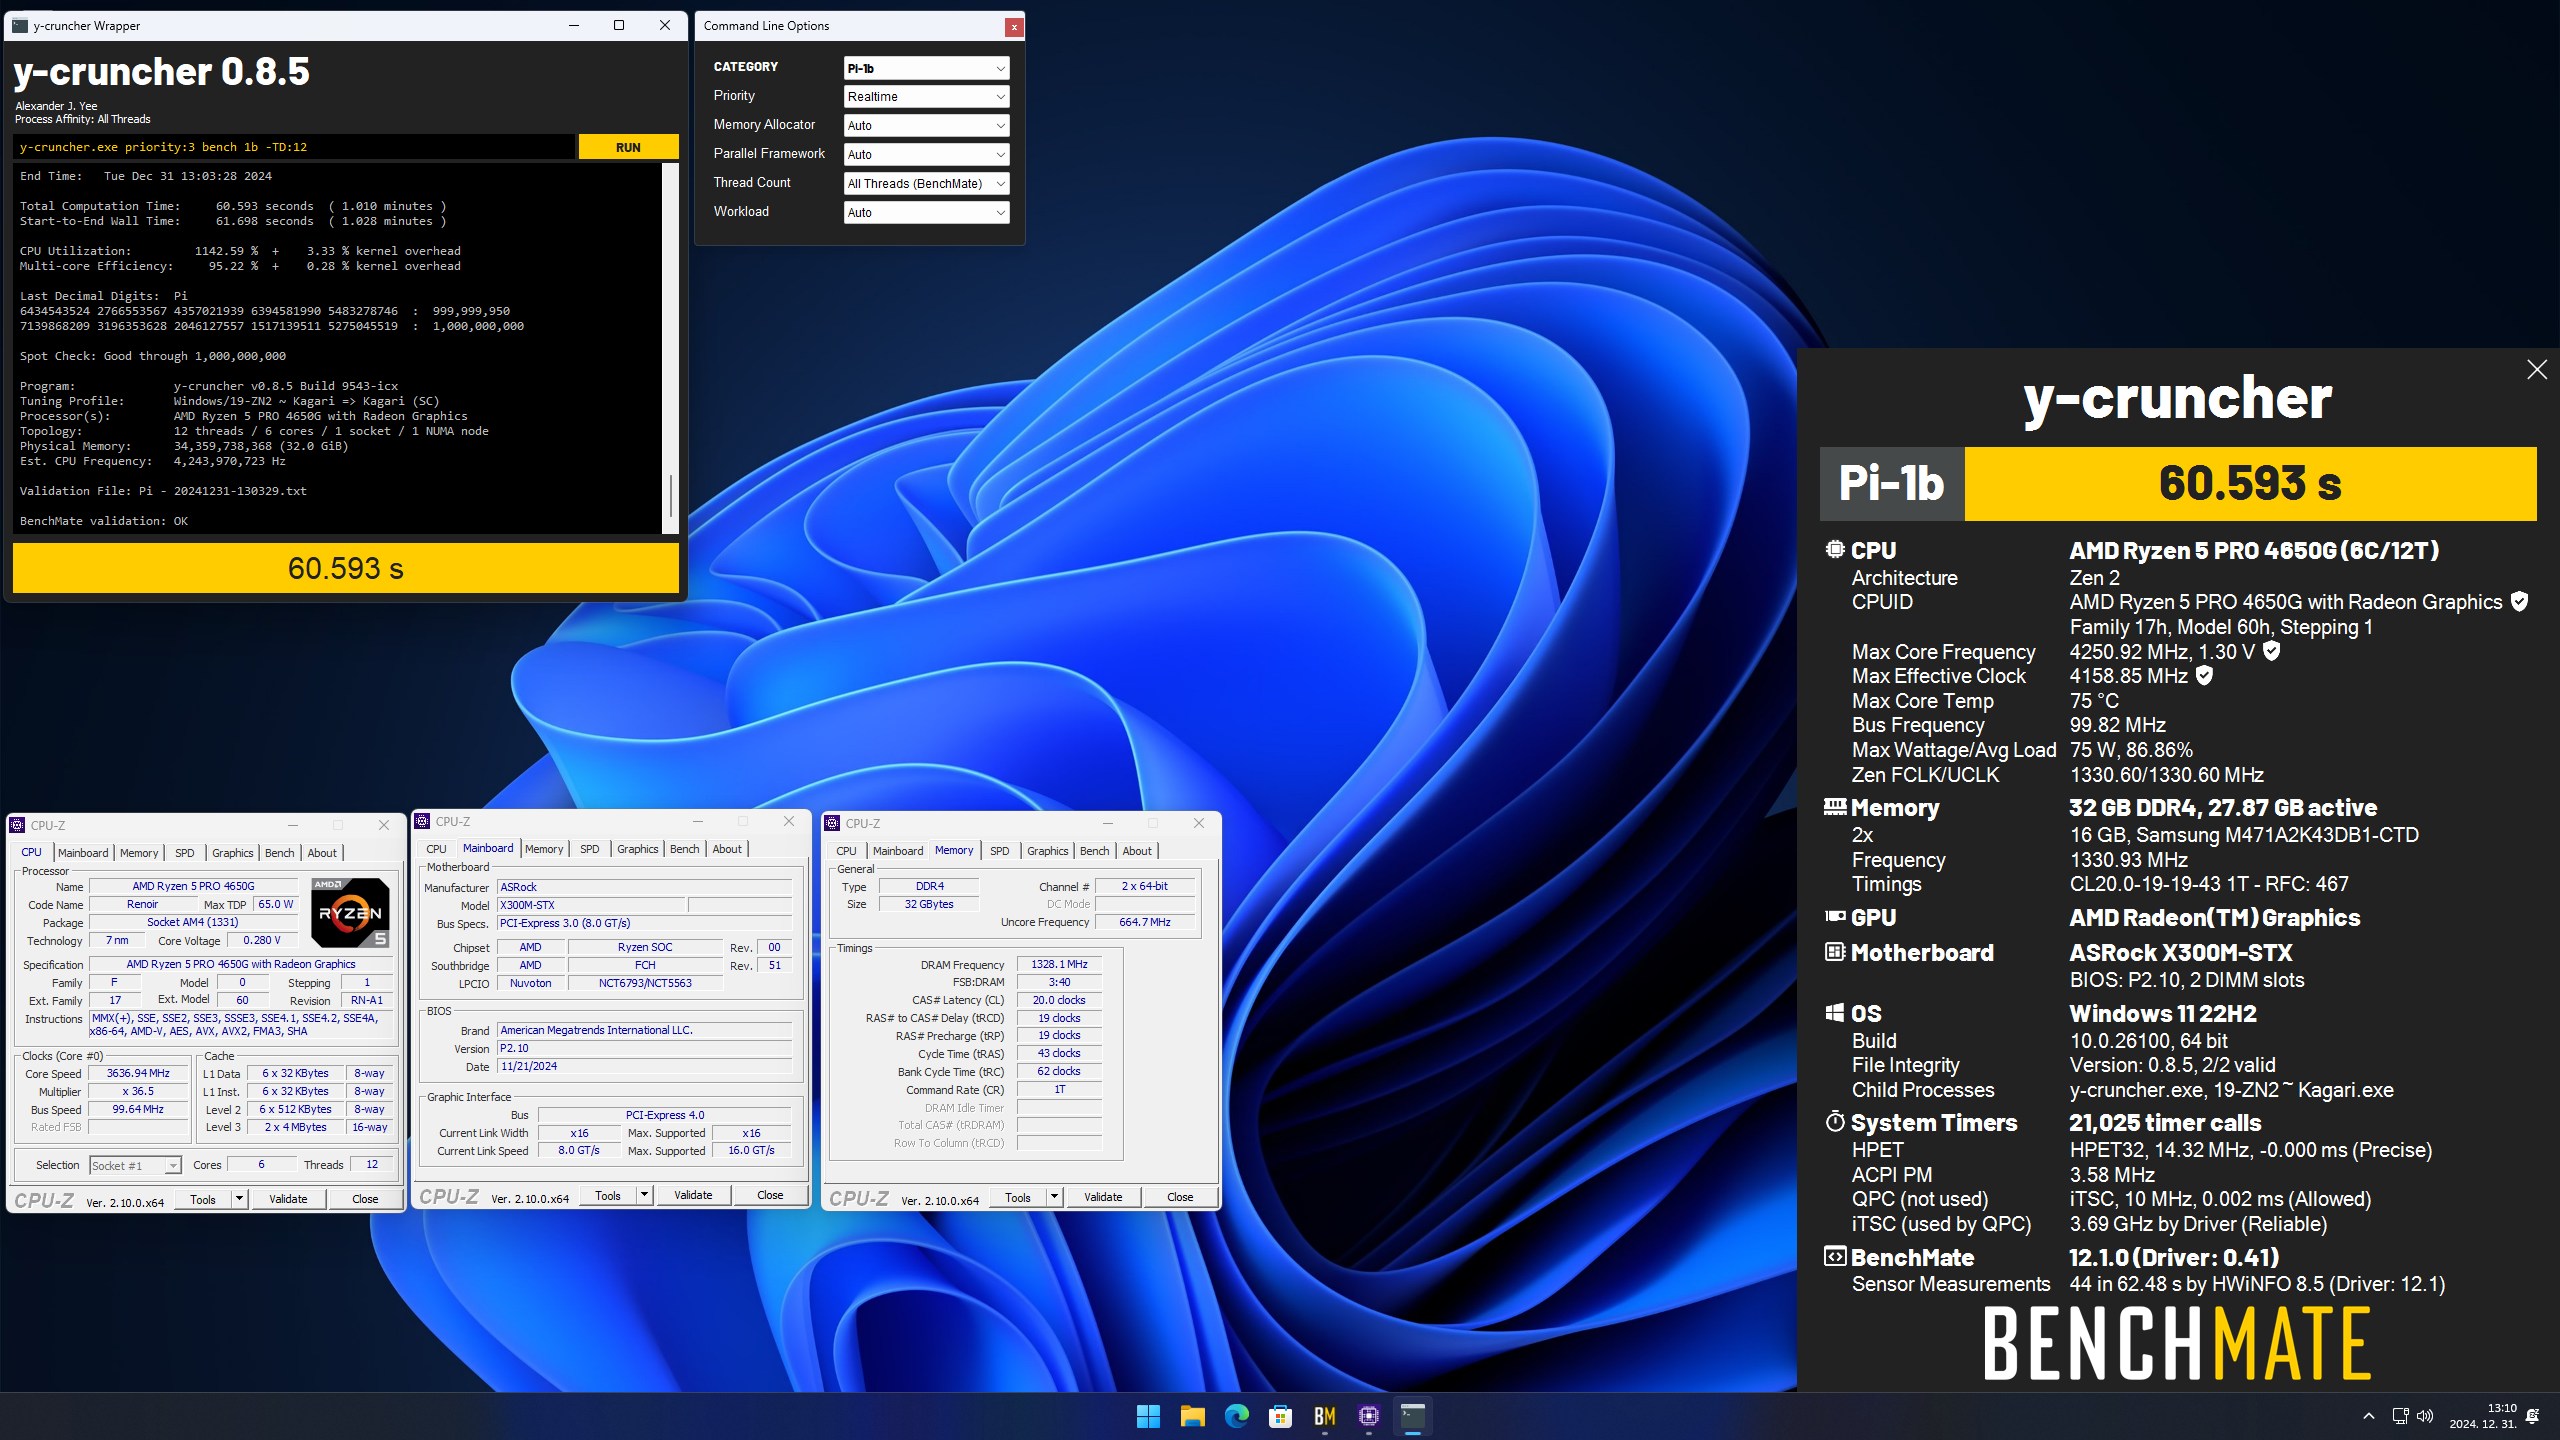Open Memory tab in middle CPU-Z window
The image size is (2560, 1440).
[544, 849]
